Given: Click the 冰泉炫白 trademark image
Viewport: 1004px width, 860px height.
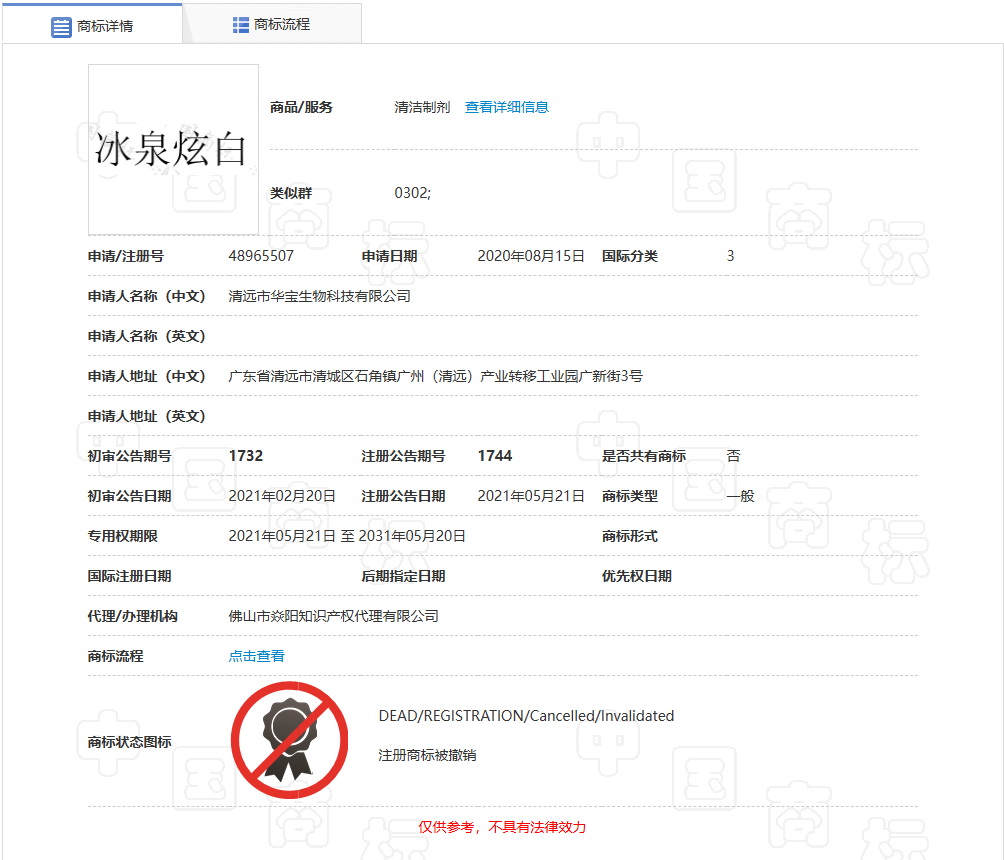Looking at the screenshot, I should click(173, 149).
